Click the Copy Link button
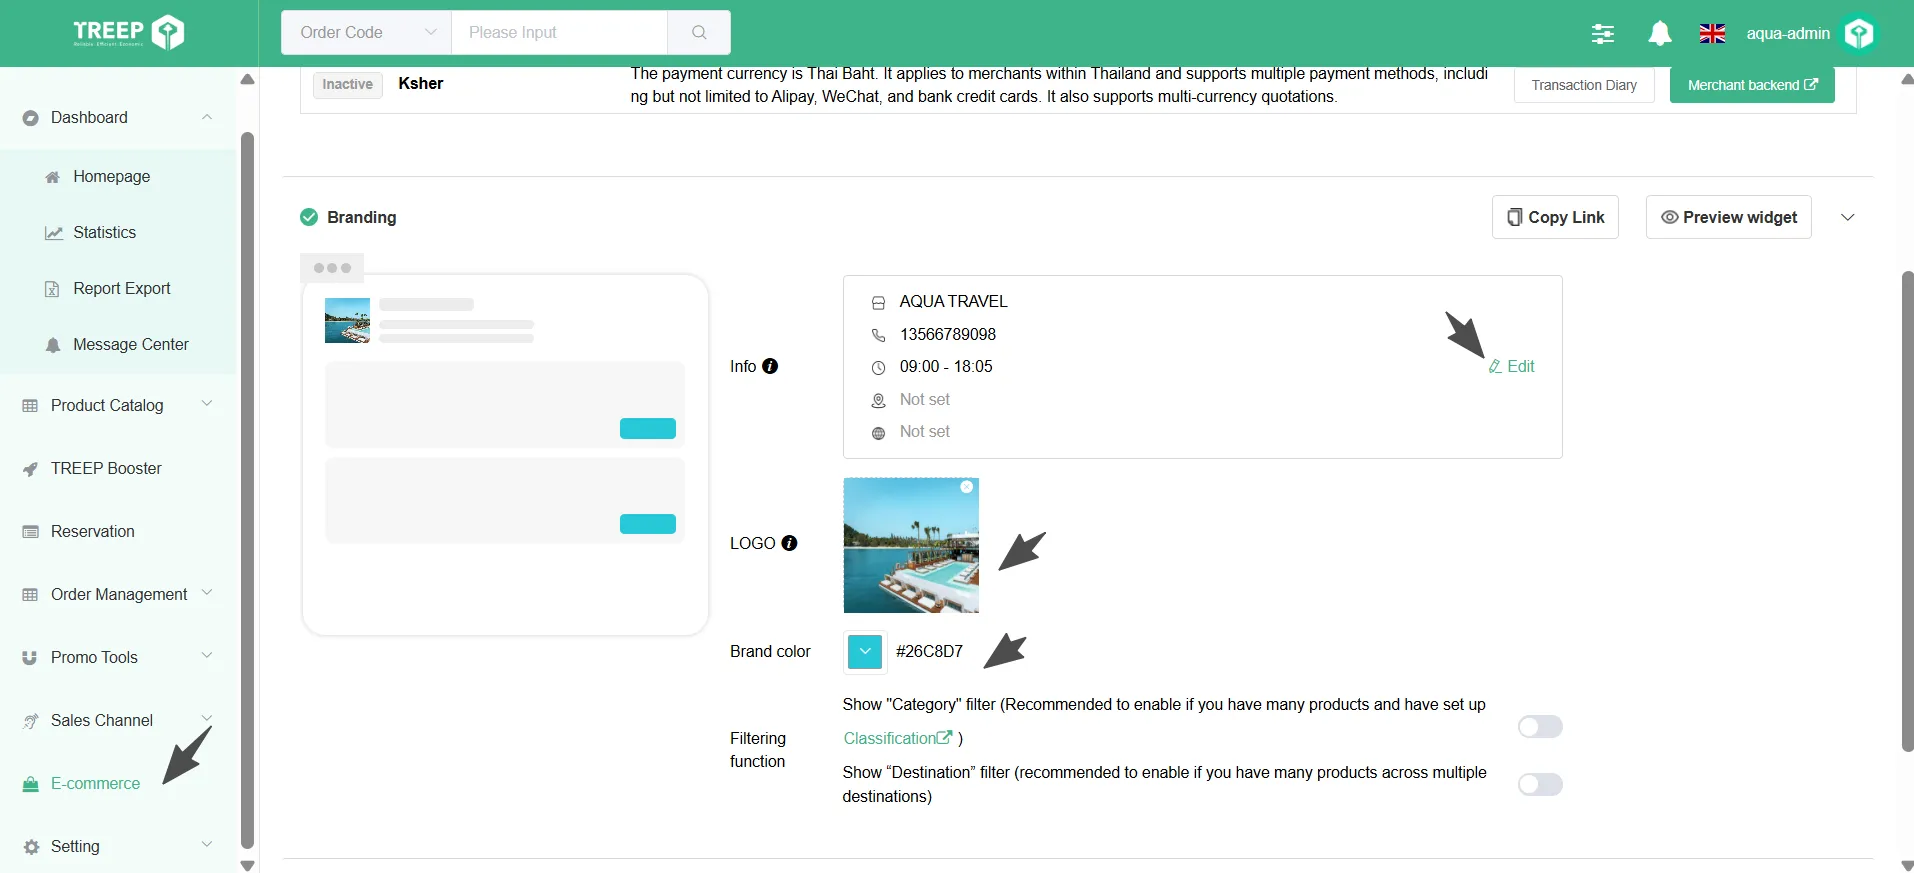1914x873 pixels. coord(1555,218)
